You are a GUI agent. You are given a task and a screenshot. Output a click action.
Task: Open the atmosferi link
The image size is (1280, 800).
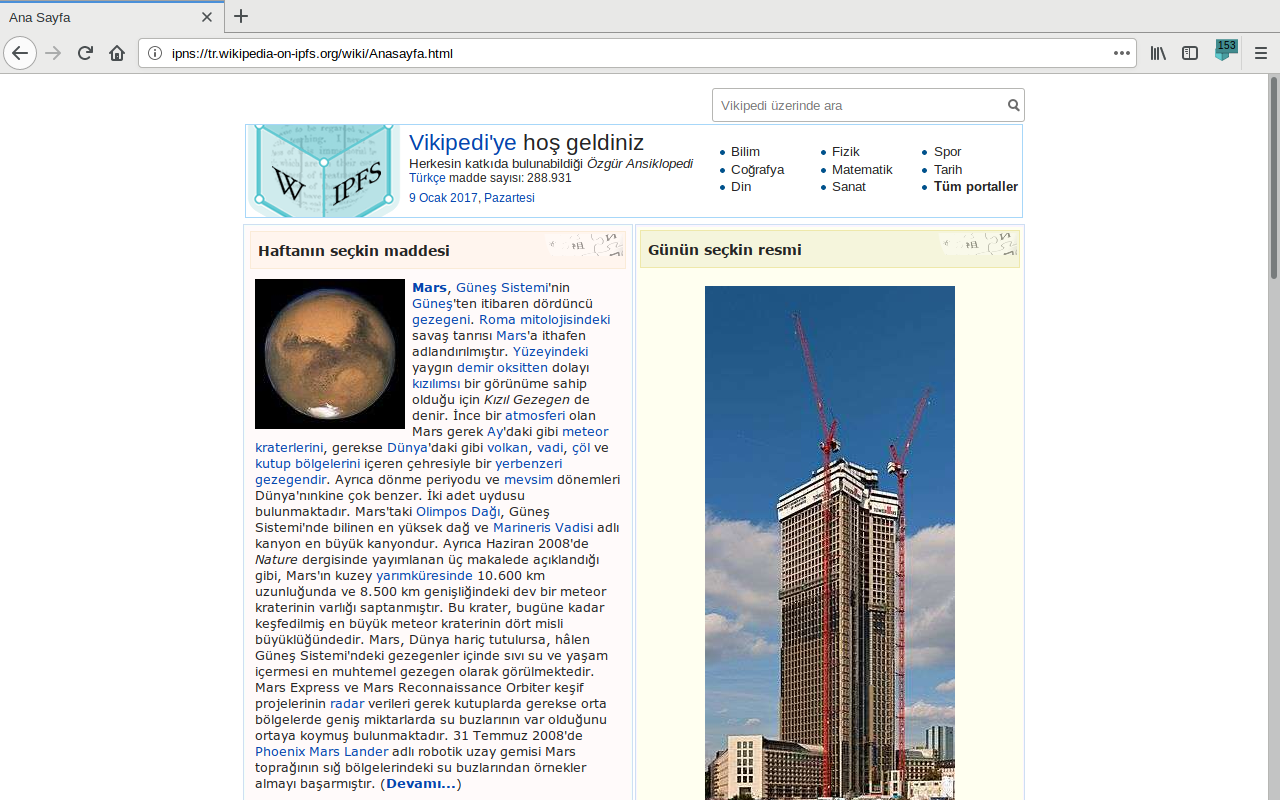[x=535, y=416]
